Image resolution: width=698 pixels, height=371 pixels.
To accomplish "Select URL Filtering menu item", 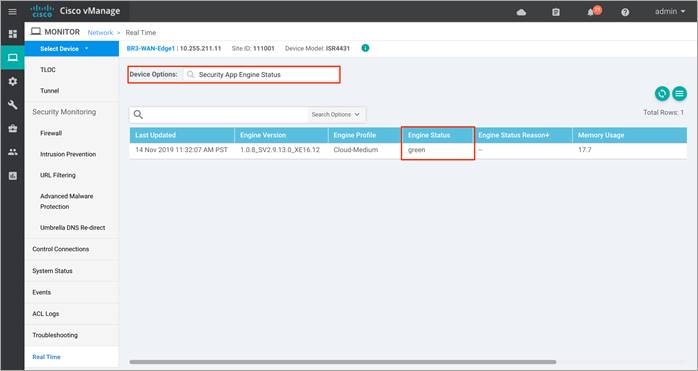I will pos(58,175).
